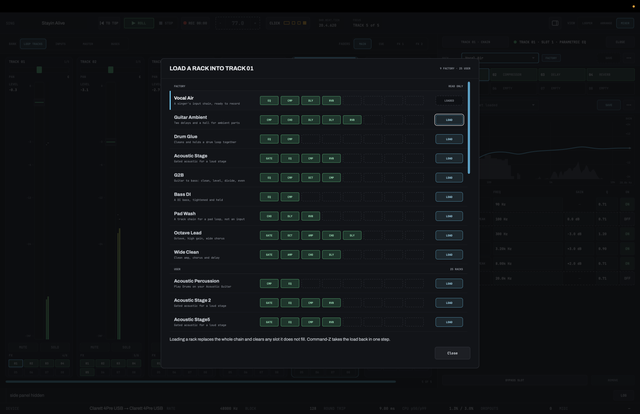Select the Vocal Air rack name
The image size is (640, 414).
pyautogui.click(x=184, y=98)
